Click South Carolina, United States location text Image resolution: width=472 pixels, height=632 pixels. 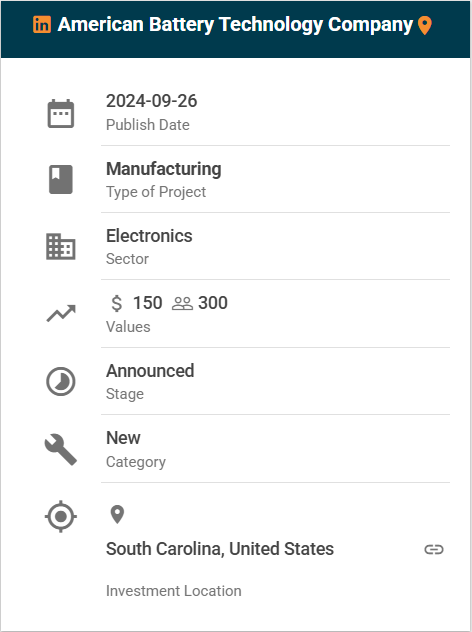pyautogui.click(x=220, y=549)
